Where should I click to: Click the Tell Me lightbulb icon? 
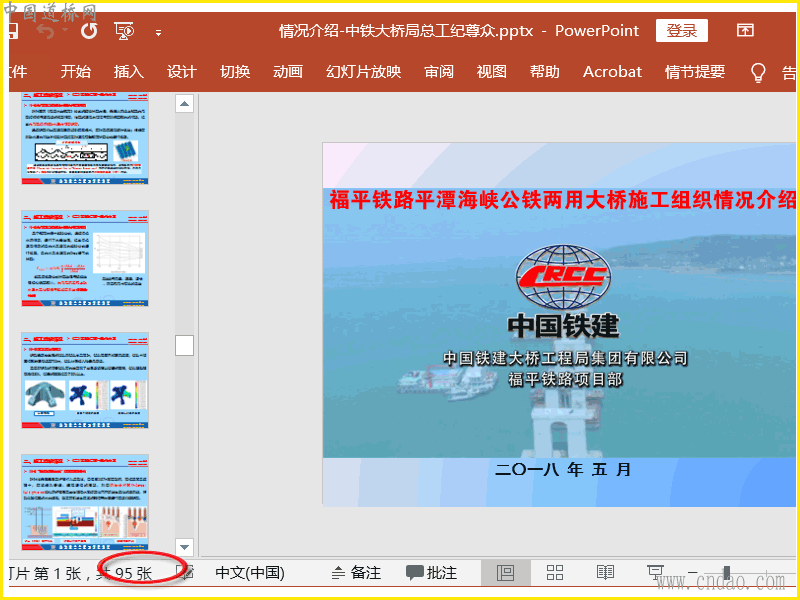click(758, 72)
